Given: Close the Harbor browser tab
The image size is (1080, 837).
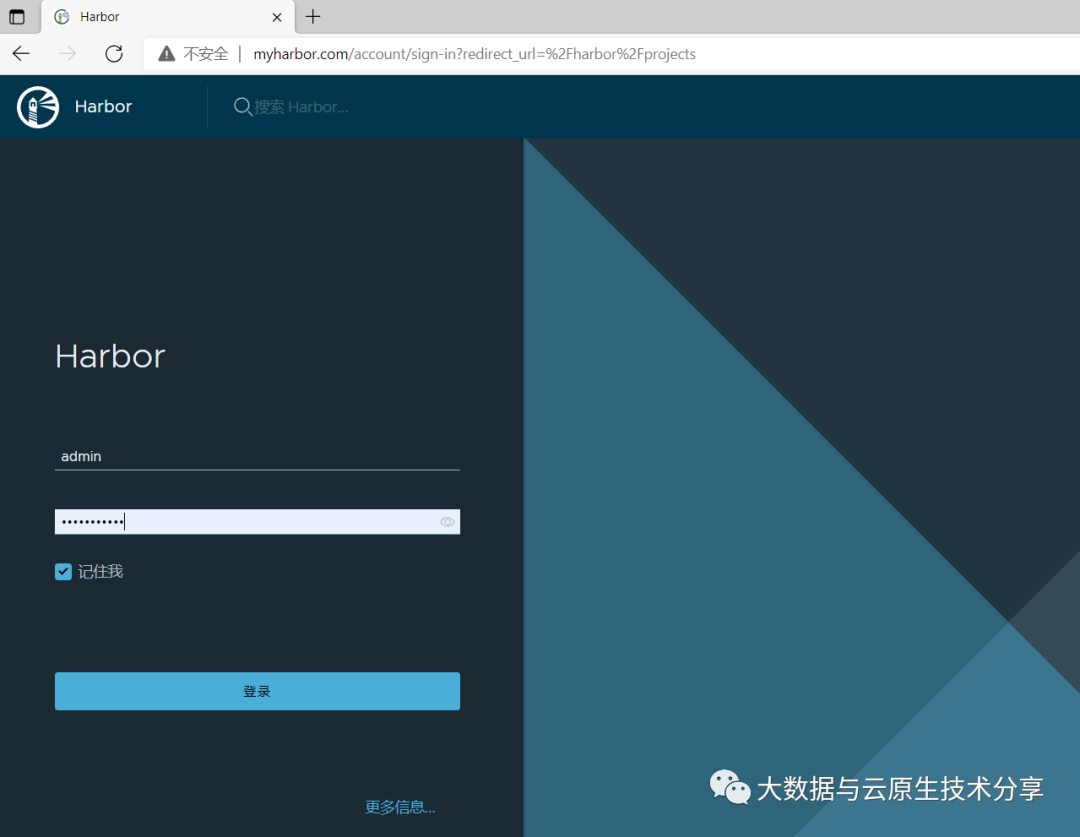Looking at the screenshot, I should click(x=277, y=17).
